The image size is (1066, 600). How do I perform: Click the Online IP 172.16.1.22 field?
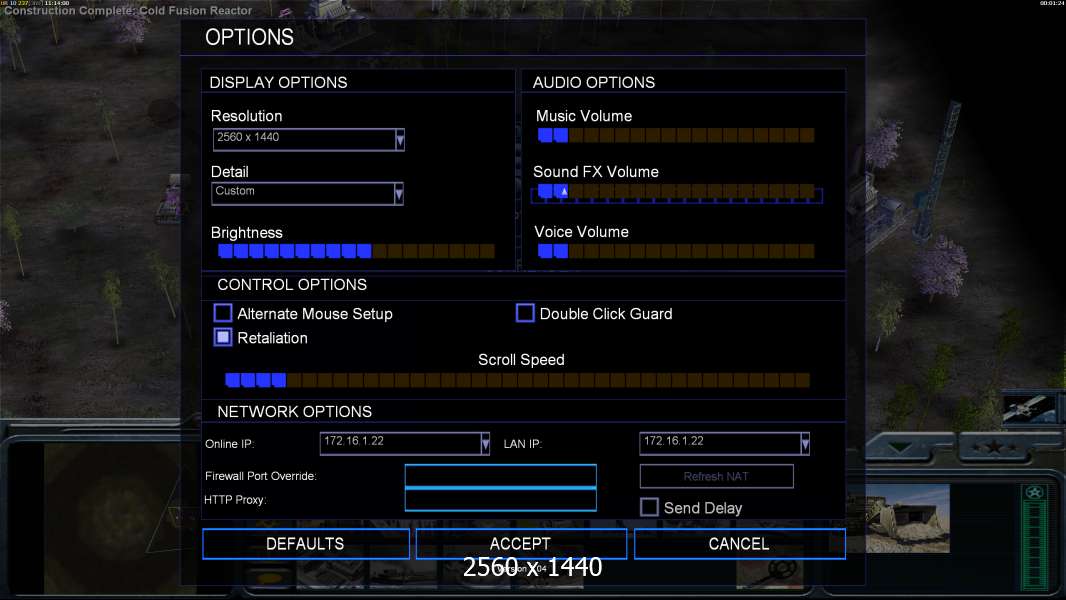(405, 444)
